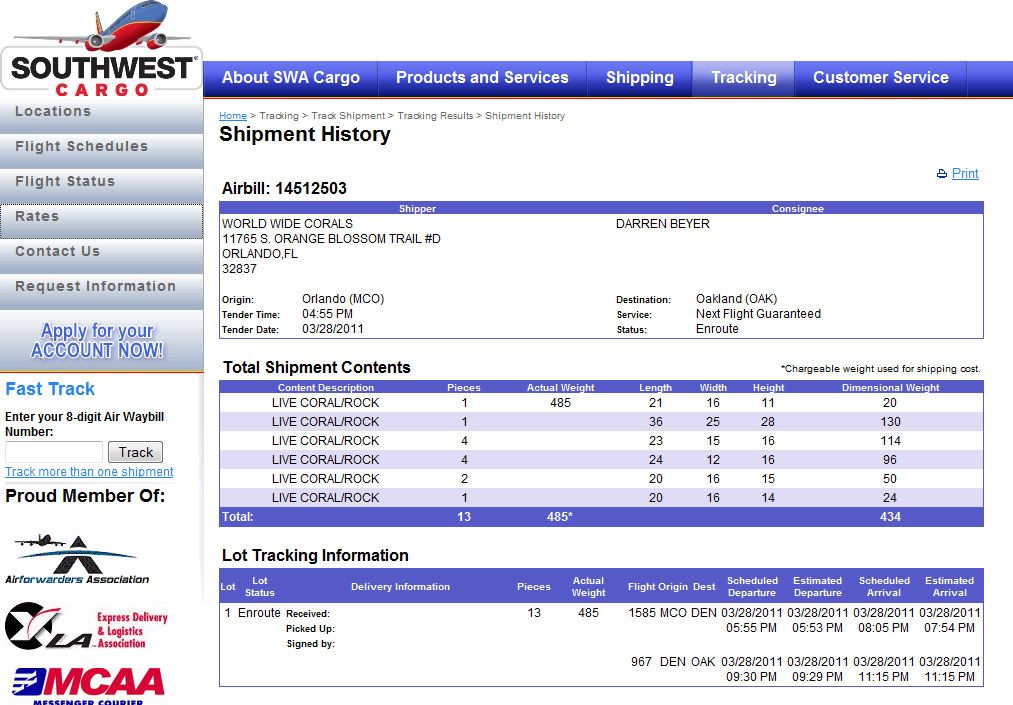Click the Fast Track heading
The width and height of the screenshot is (1013, 705).
pos(50,389)
